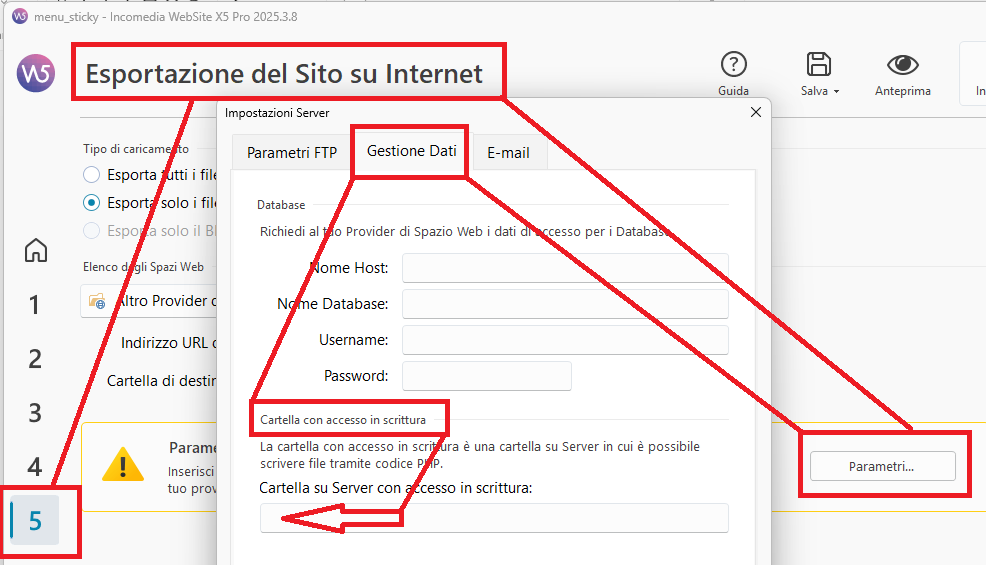Focus the Password field
The image size is (986, 565).
pyautogui.click(x=486, y=376)
